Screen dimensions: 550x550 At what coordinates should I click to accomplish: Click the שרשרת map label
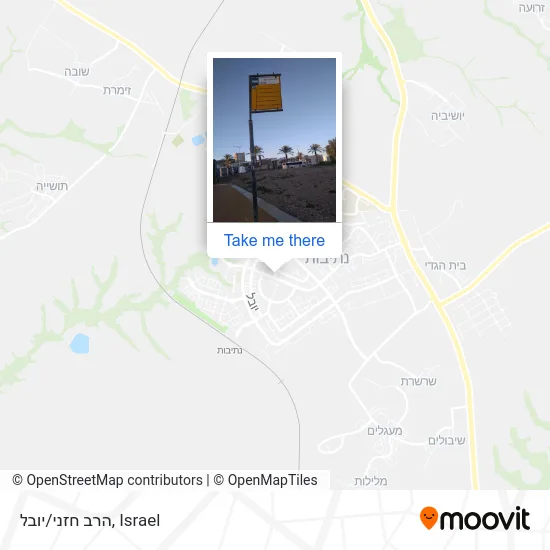[x=419, y=381]
